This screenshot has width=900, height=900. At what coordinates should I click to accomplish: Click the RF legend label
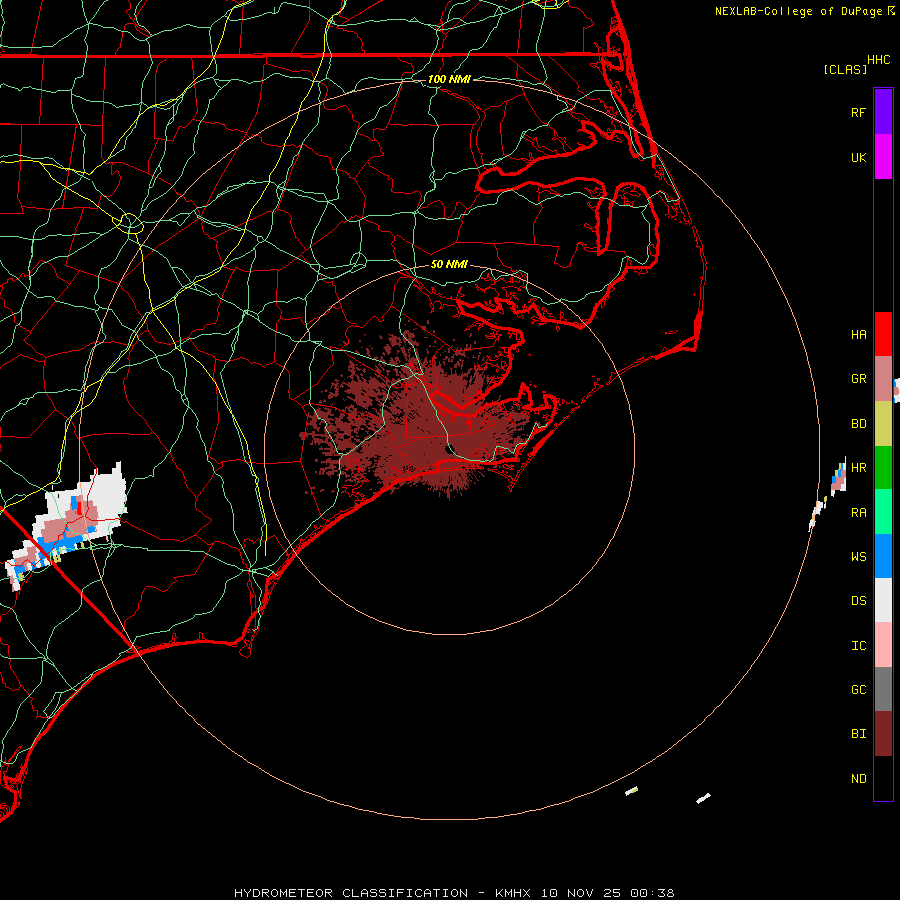(858, 112)
